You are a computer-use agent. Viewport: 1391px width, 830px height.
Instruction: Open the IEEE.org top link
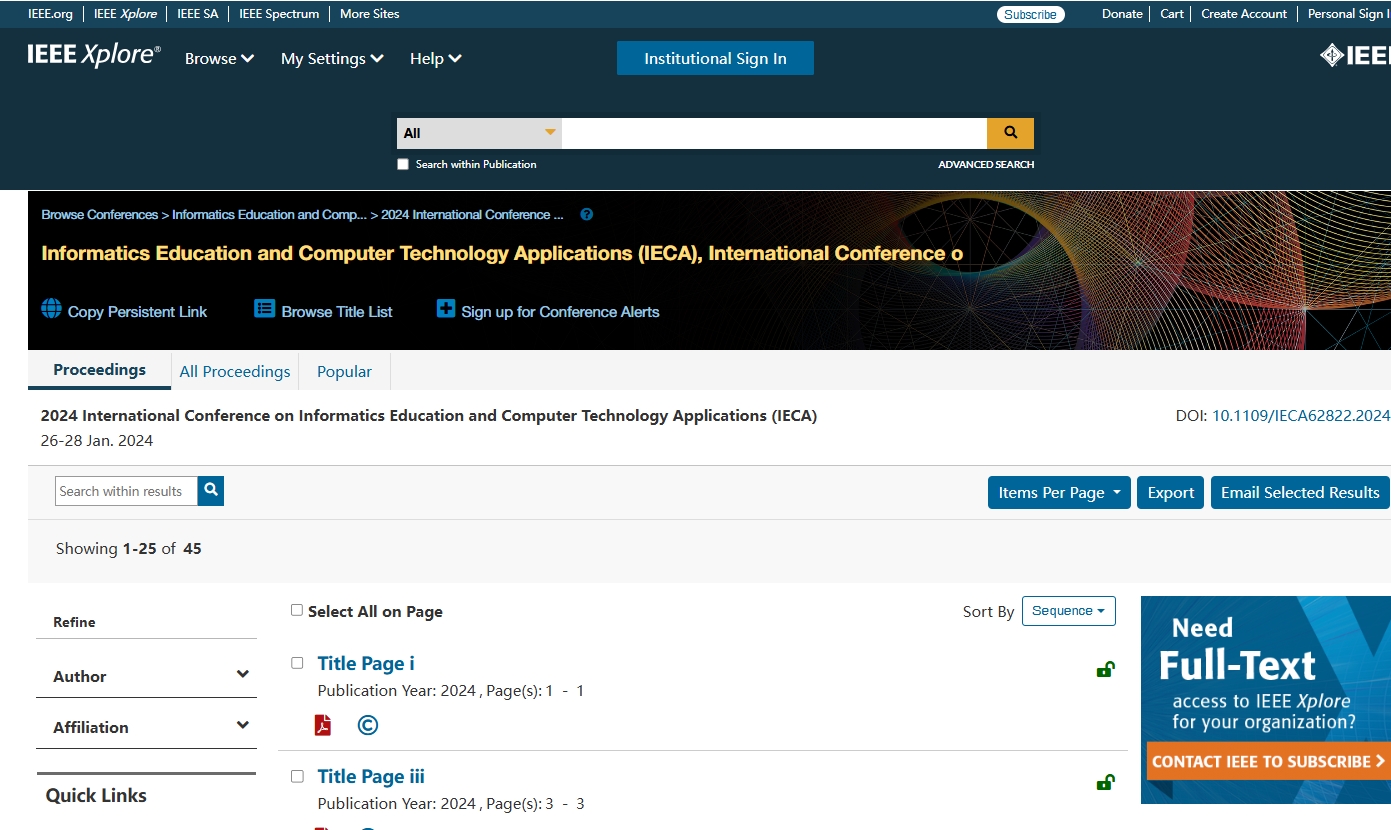point(50,14)
